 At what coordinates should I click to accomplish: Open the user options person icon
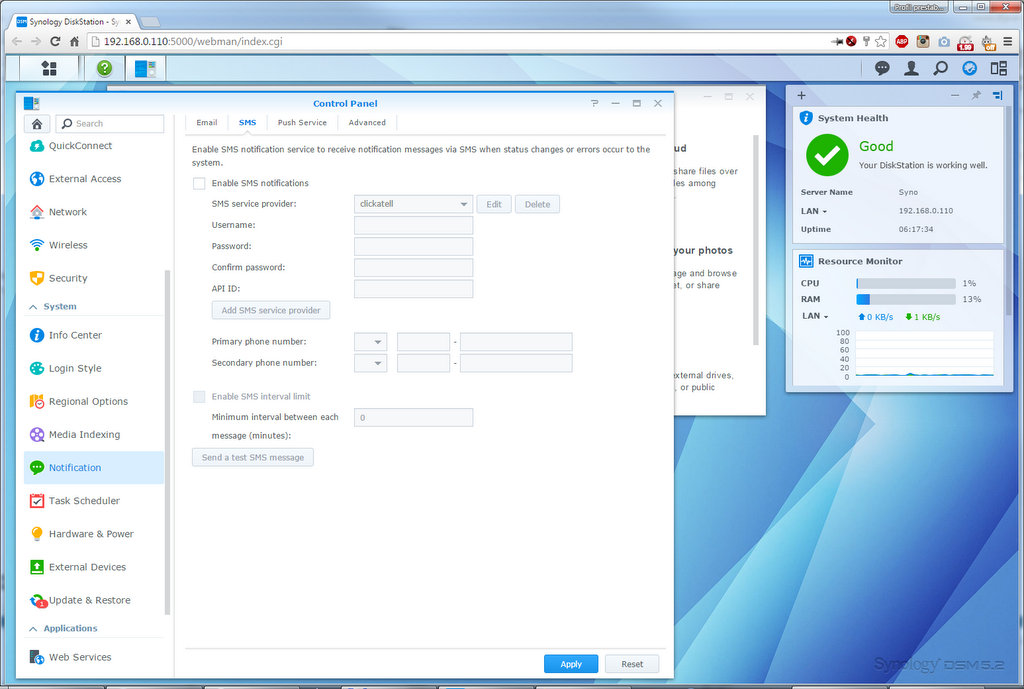tap(911, 68)
